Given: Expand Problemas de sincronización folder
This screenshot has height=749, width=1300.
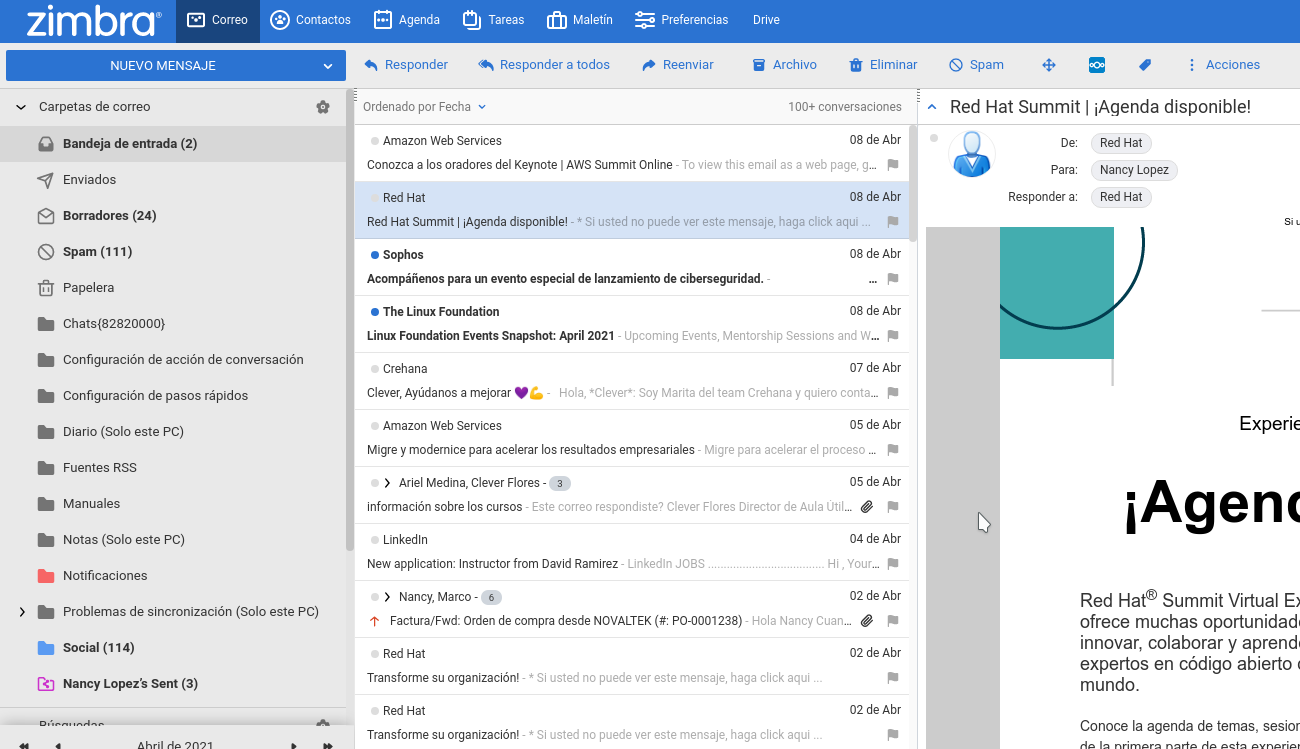Looking at the screenshot, I should click(22, 612).
